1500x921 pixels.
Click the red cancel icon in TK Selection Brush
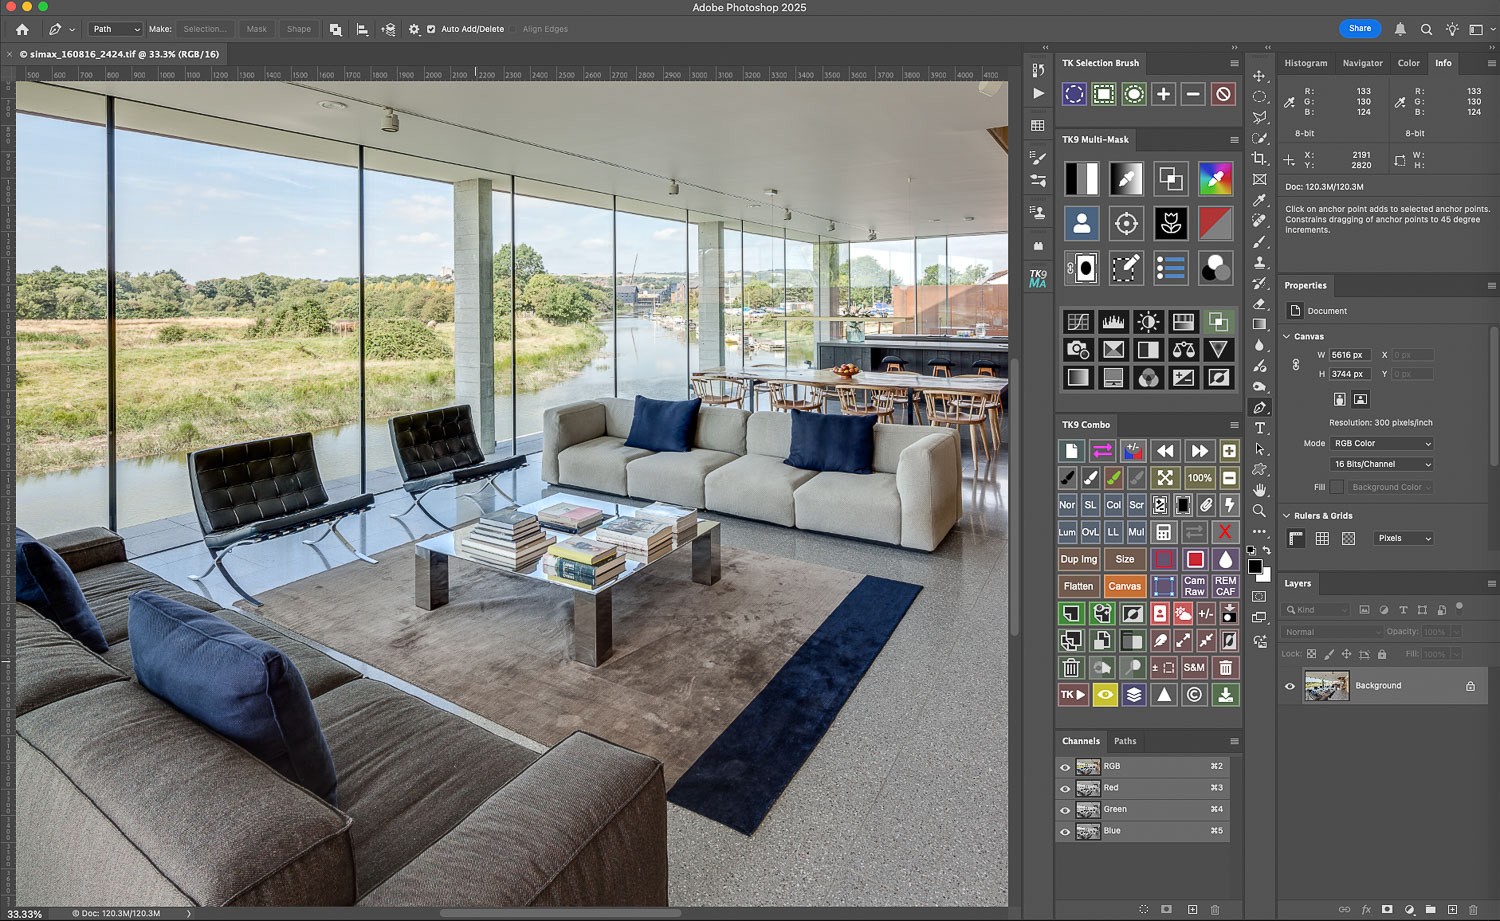tap(1223, 94)
